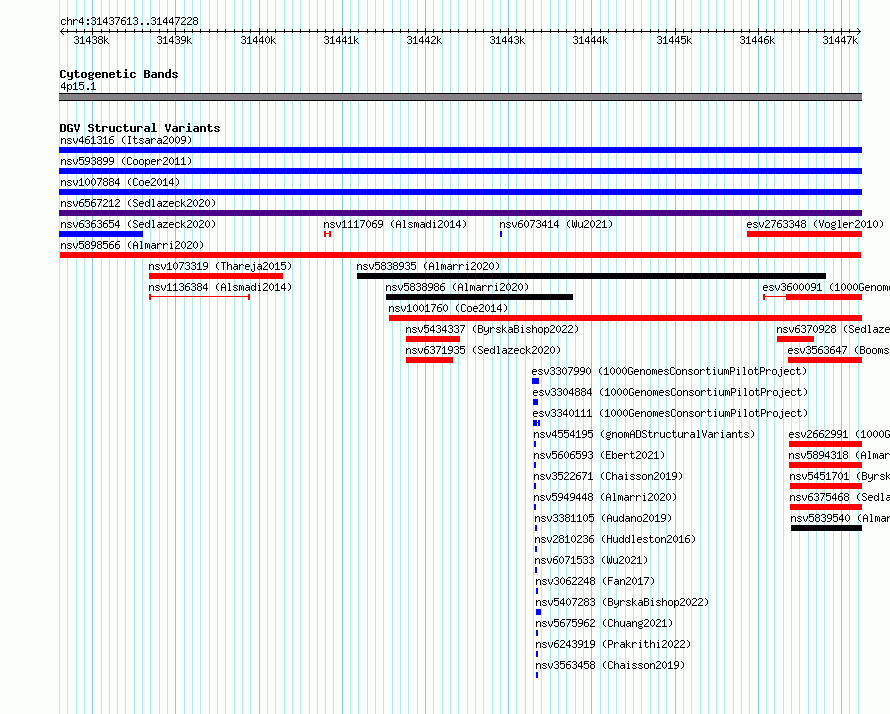Click the nsv6567212 (Sedlazeck2020) label
The image size is (890, 714).
[x=138, y=203]
